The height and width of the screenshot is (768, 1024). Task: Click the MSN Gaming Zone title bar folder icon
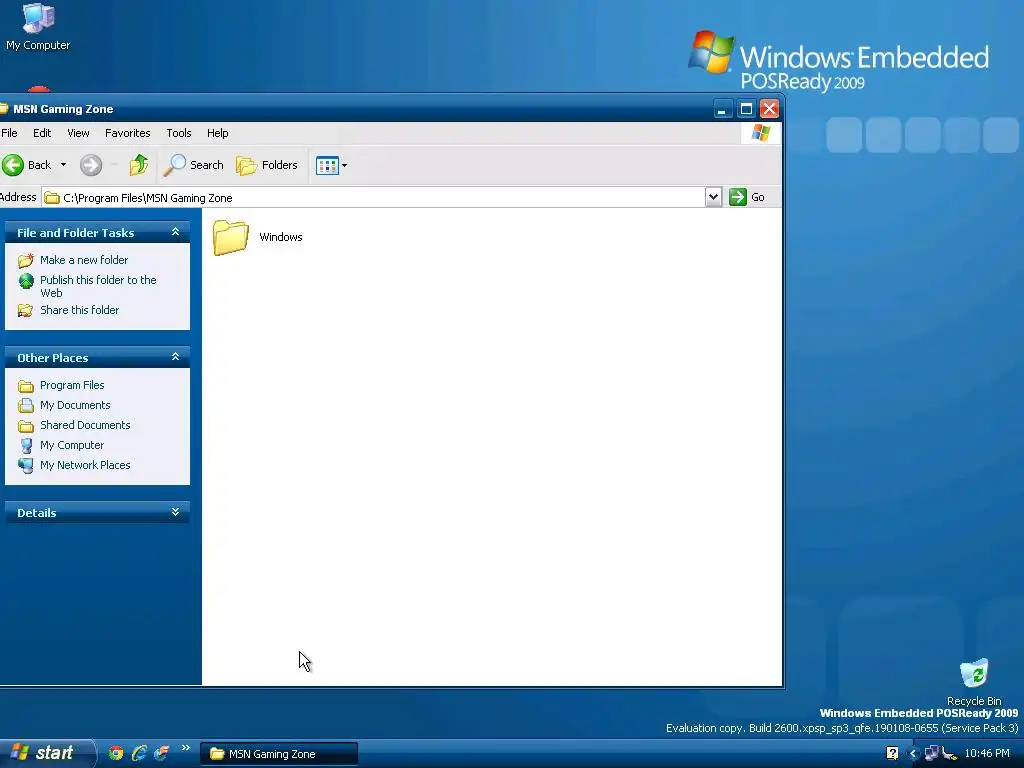pyautogui.click(x=3, y=108)
